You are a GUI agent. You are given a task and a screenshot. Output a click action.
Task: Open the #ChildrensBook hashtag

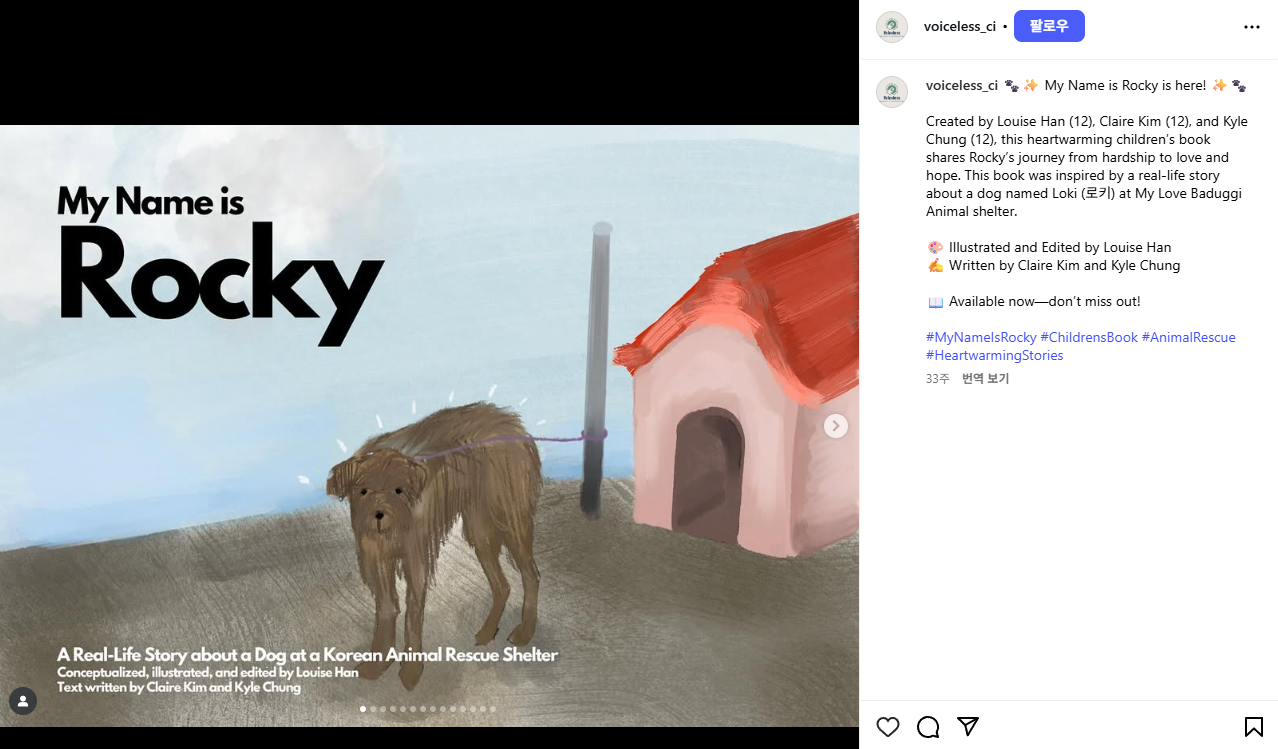(1089, 337)
